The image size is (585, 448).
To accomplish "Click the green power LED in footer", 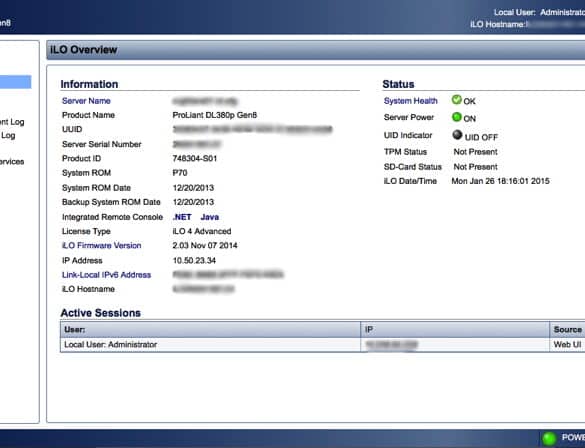I will (549, 439).
